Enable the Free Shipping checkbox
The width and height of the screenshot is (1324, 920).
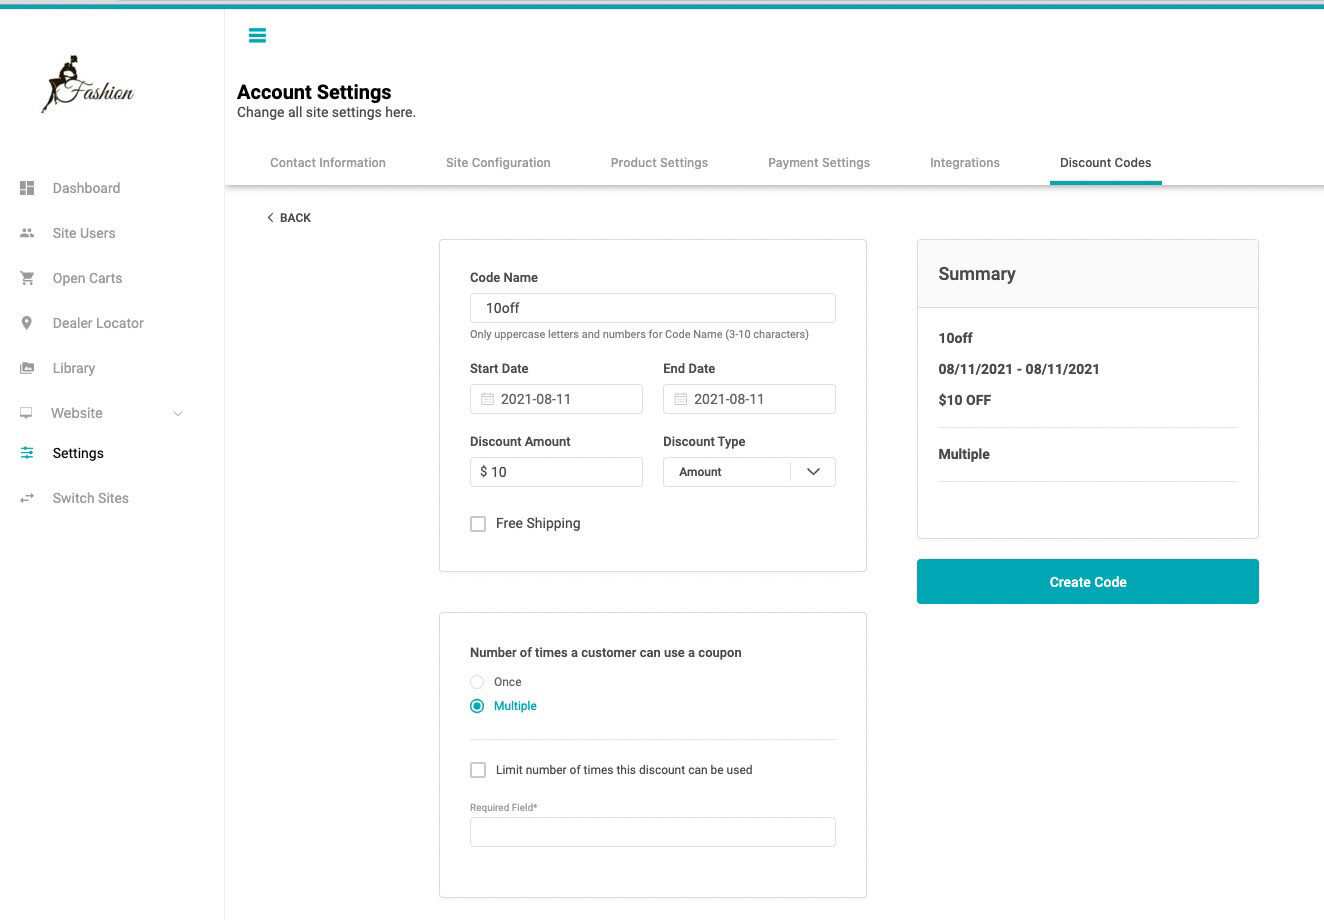(478, 524)
